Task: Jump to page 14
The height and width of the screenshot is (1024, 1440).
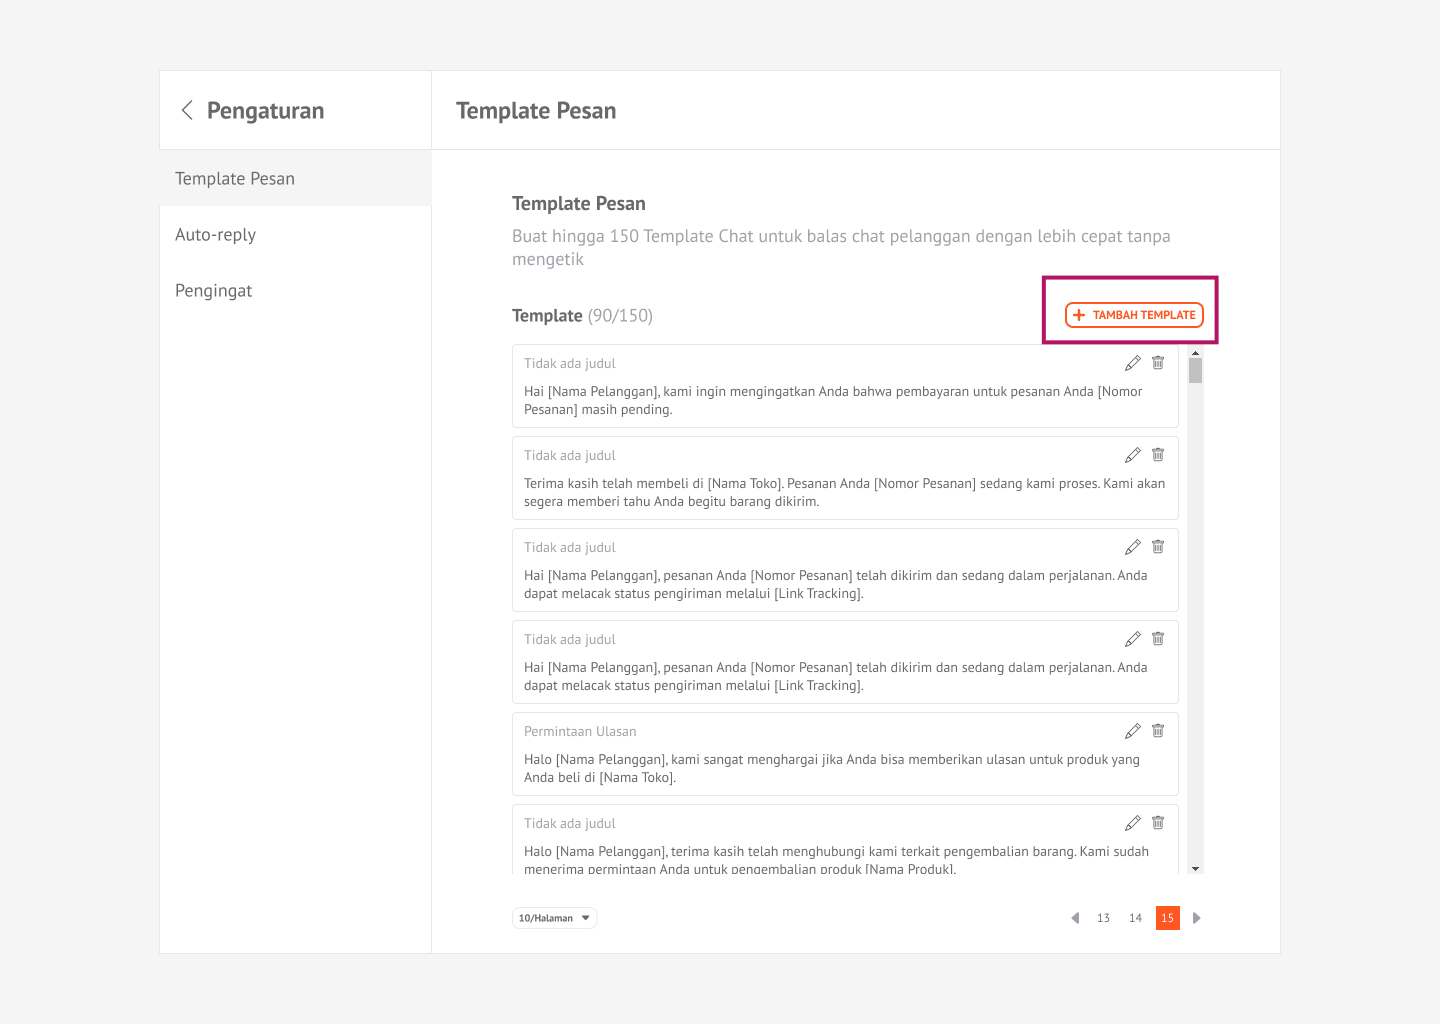Action: [x=1135, y=918]
